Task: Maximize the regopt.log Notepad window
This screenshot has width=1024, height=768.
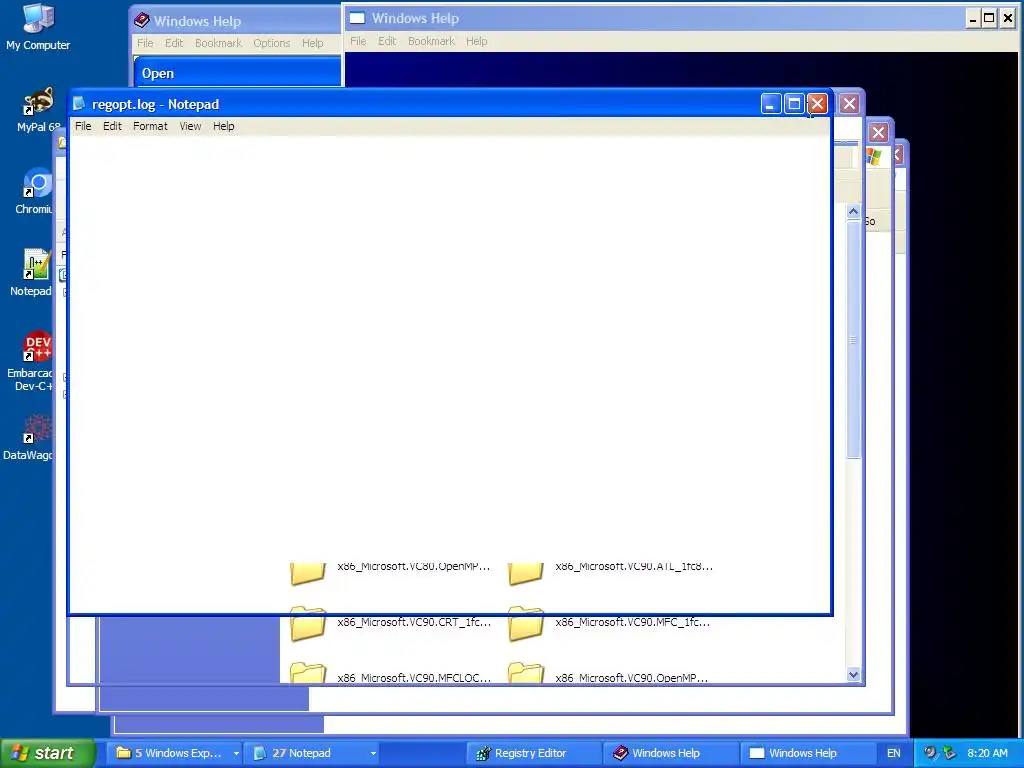Action: point(794,104)
